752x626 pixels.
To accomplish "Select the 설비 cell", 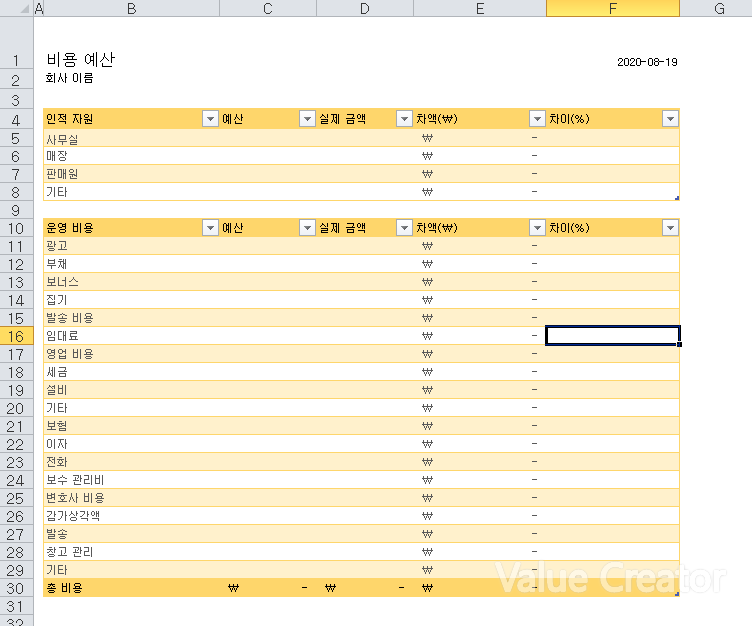I will pos(131,390).
